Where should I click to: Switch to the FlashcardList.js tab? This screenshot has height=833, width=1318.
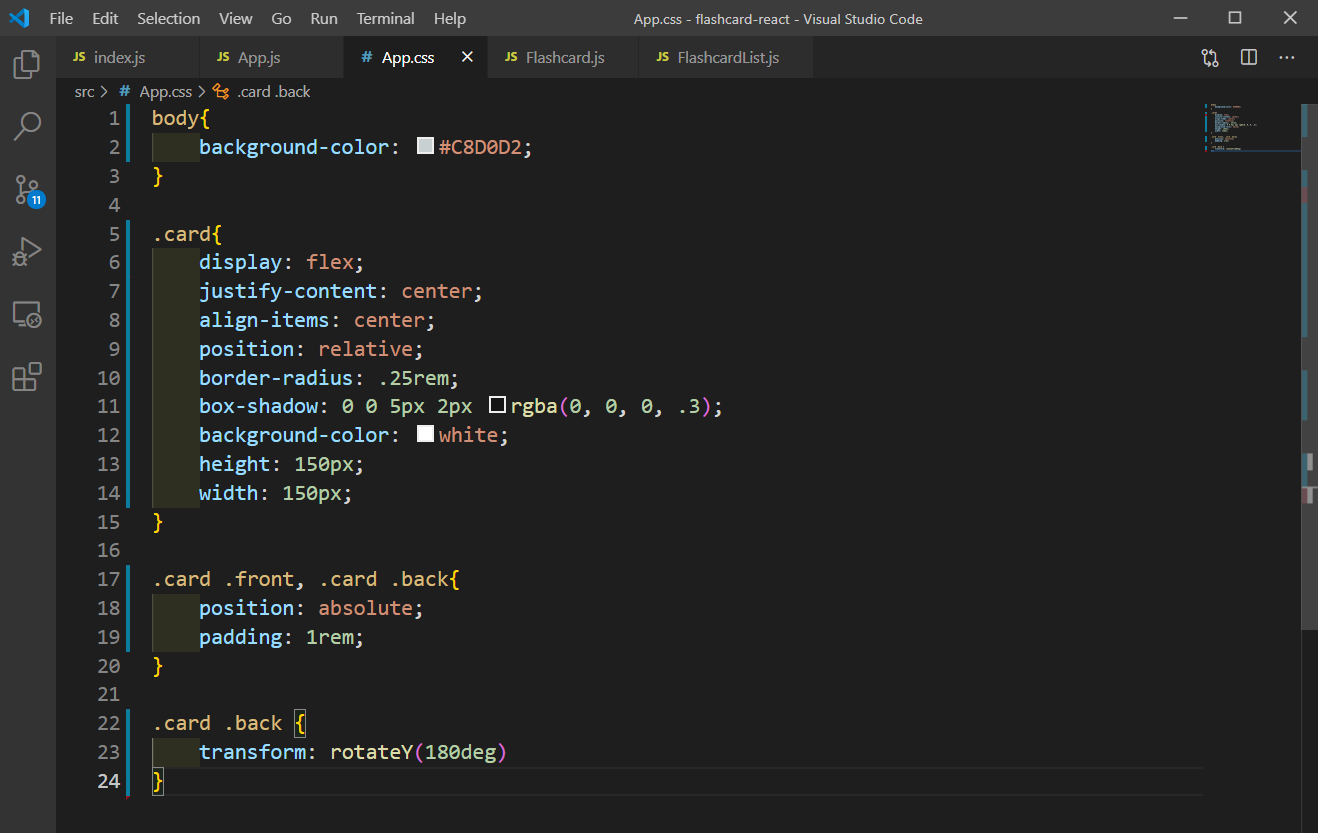[x=725, y=58]
